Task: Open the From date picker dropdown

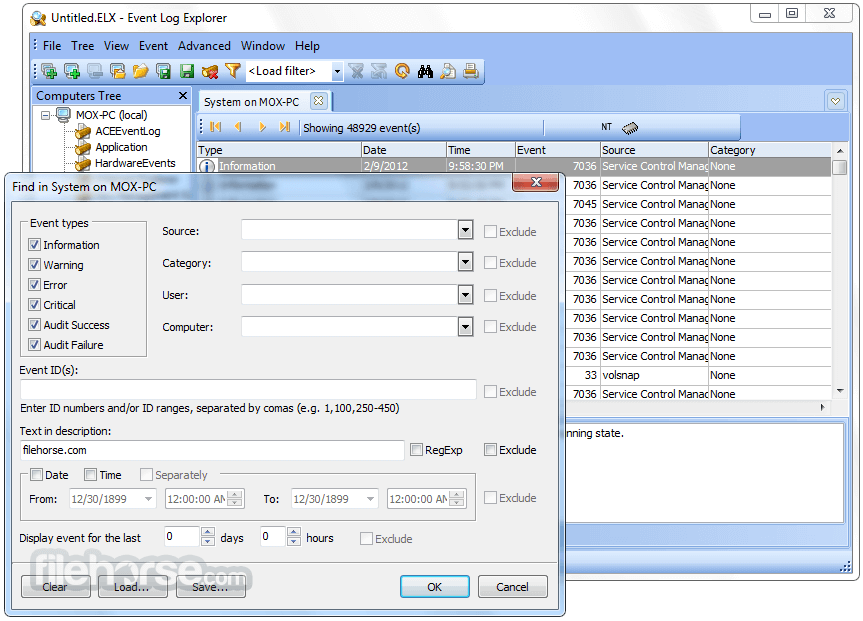Action: tap(148, 499)
